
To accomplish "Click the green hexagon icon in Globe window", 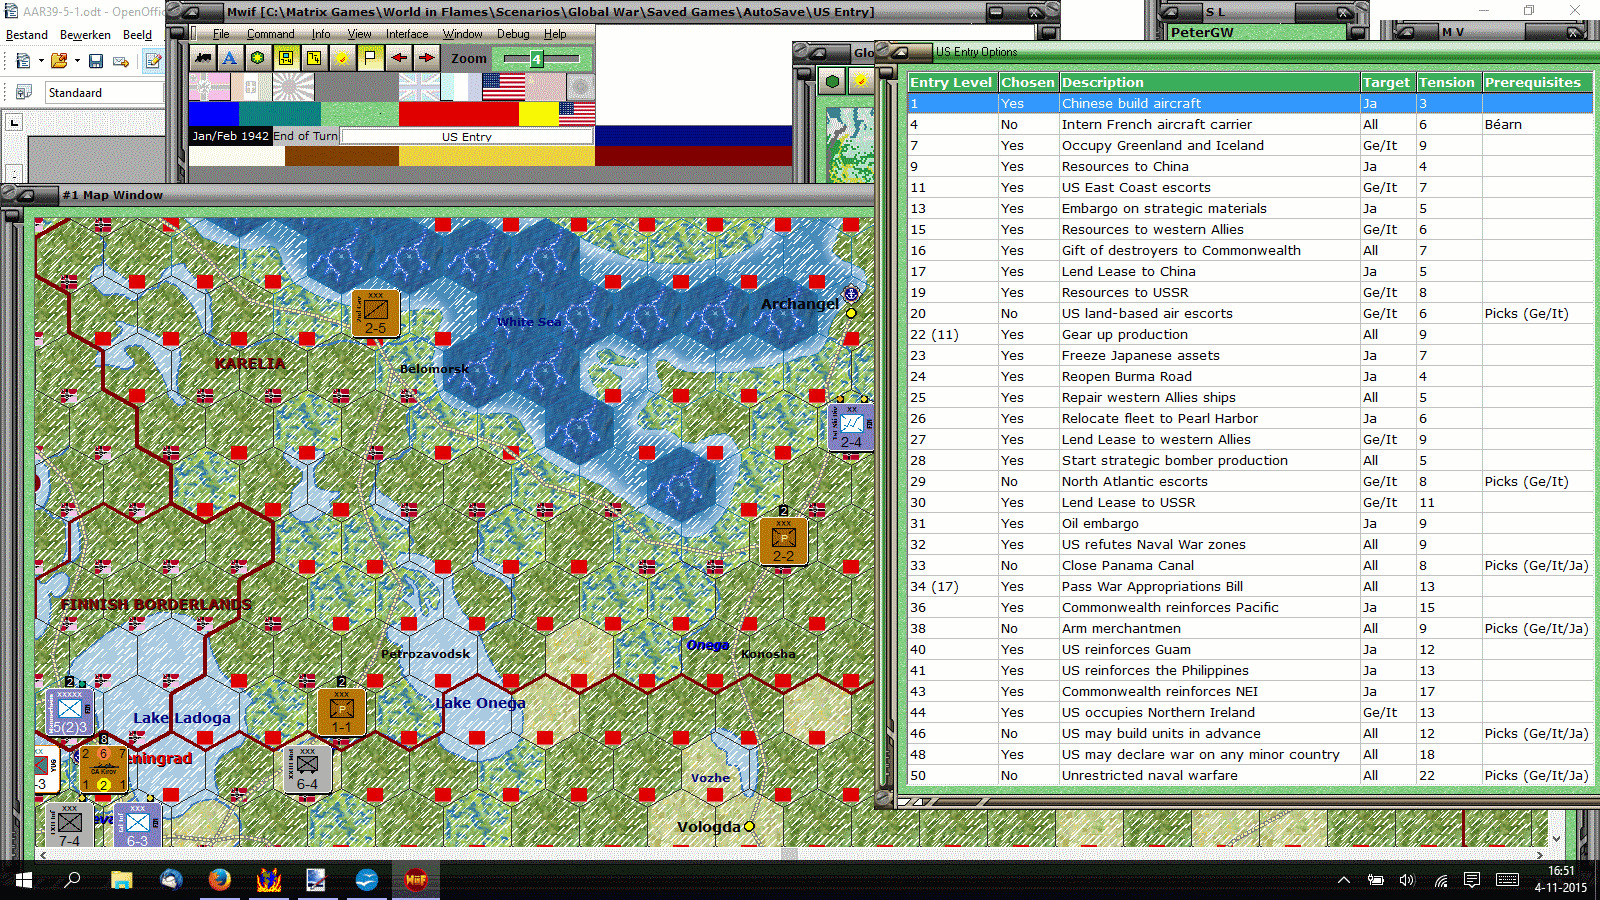I will click(x=832, y=81).
